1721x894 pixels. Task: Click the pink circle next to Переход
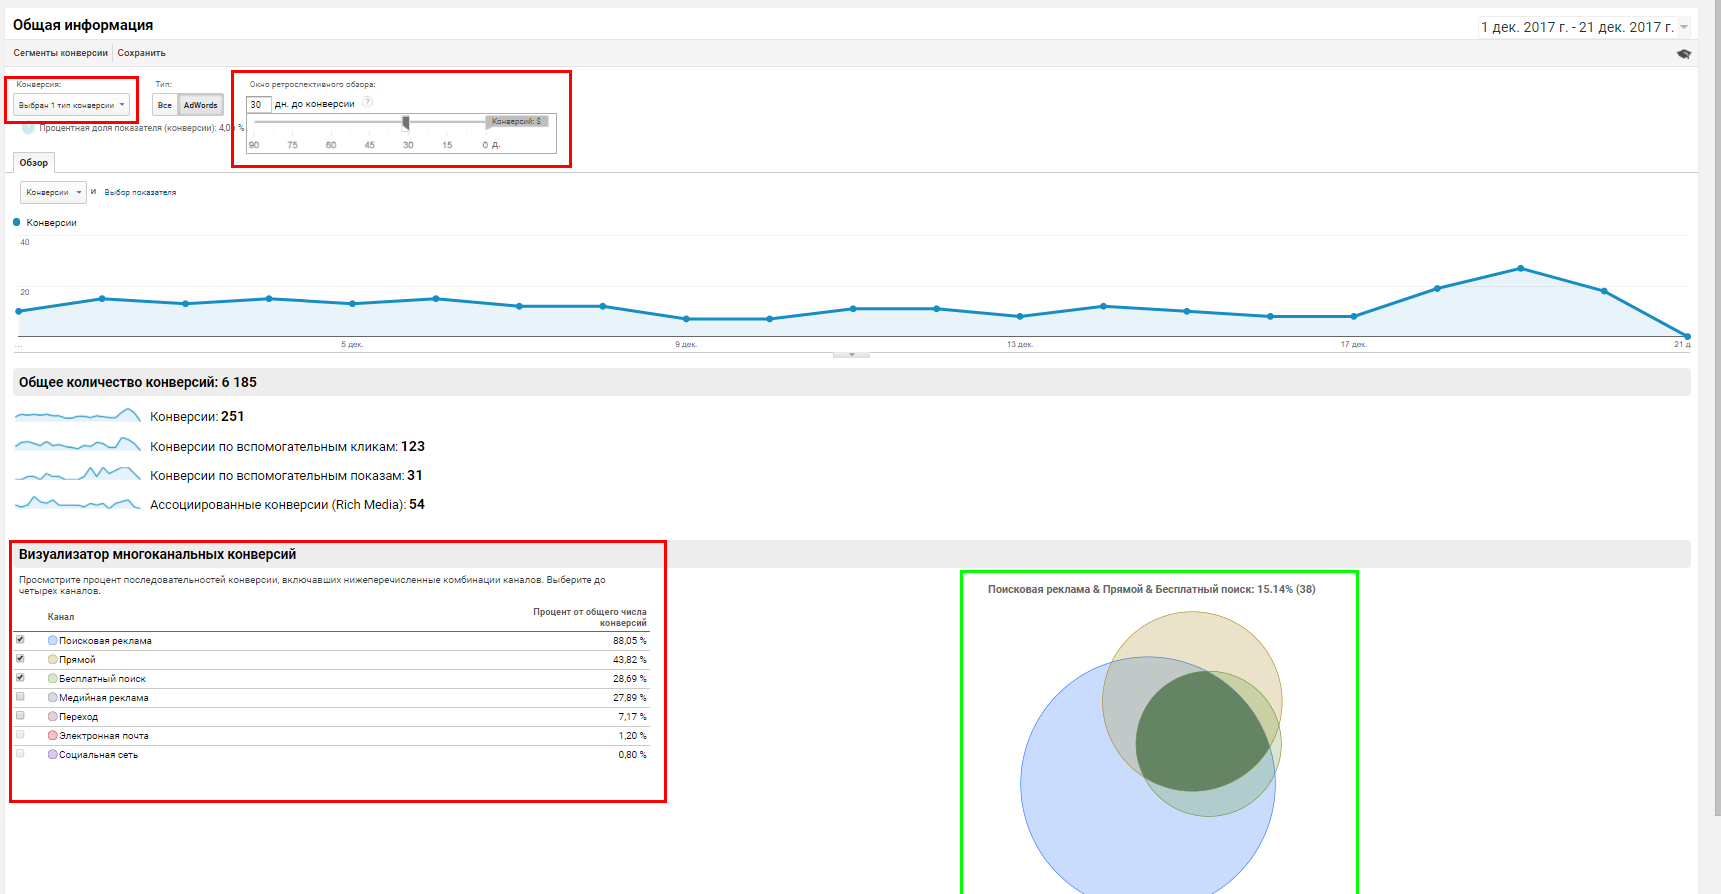53,716
